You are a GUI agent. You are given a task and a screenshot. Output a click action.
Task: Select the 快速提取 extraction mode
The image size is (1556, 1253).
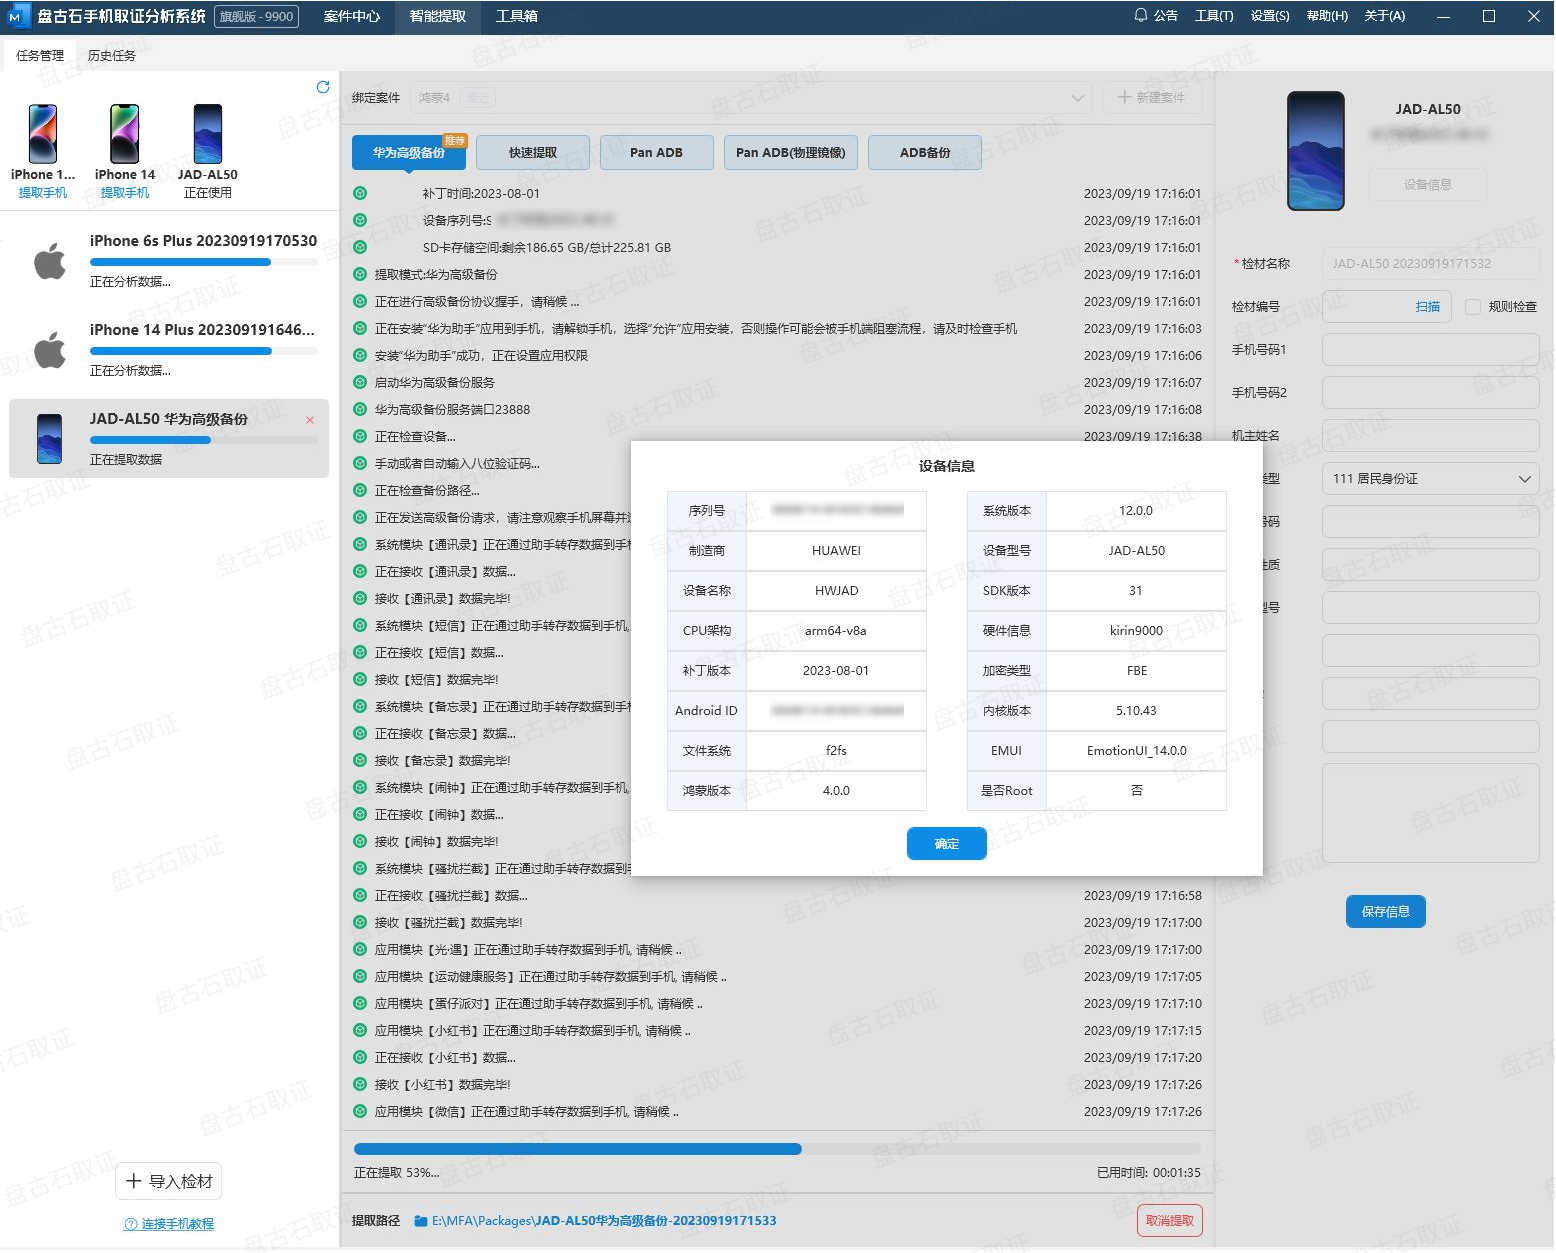533,153
